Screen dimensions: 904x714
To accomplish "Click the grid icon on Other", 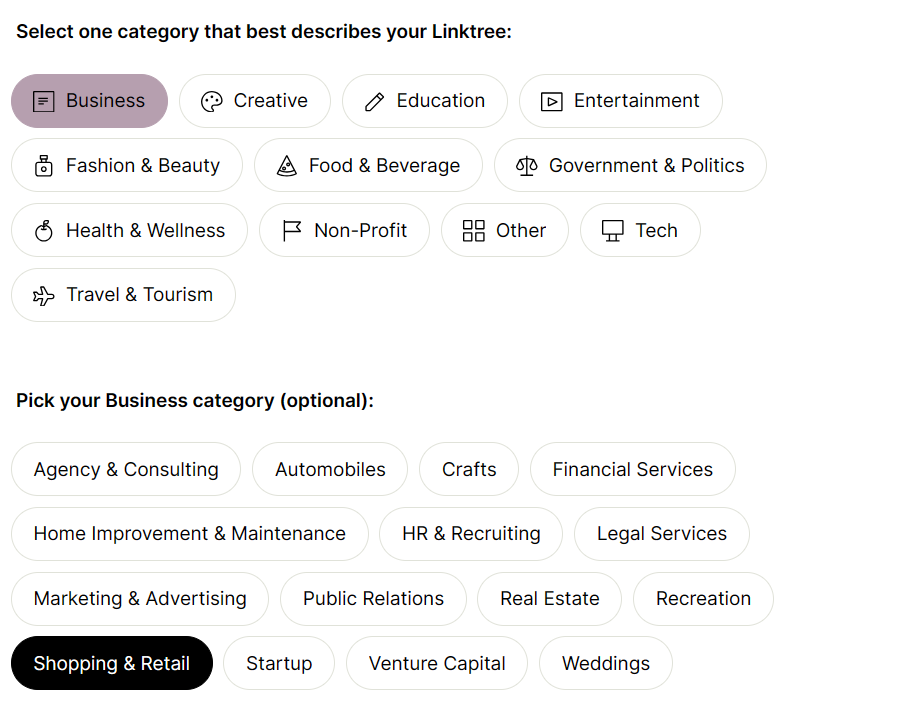I will click(x=474, y=231).
